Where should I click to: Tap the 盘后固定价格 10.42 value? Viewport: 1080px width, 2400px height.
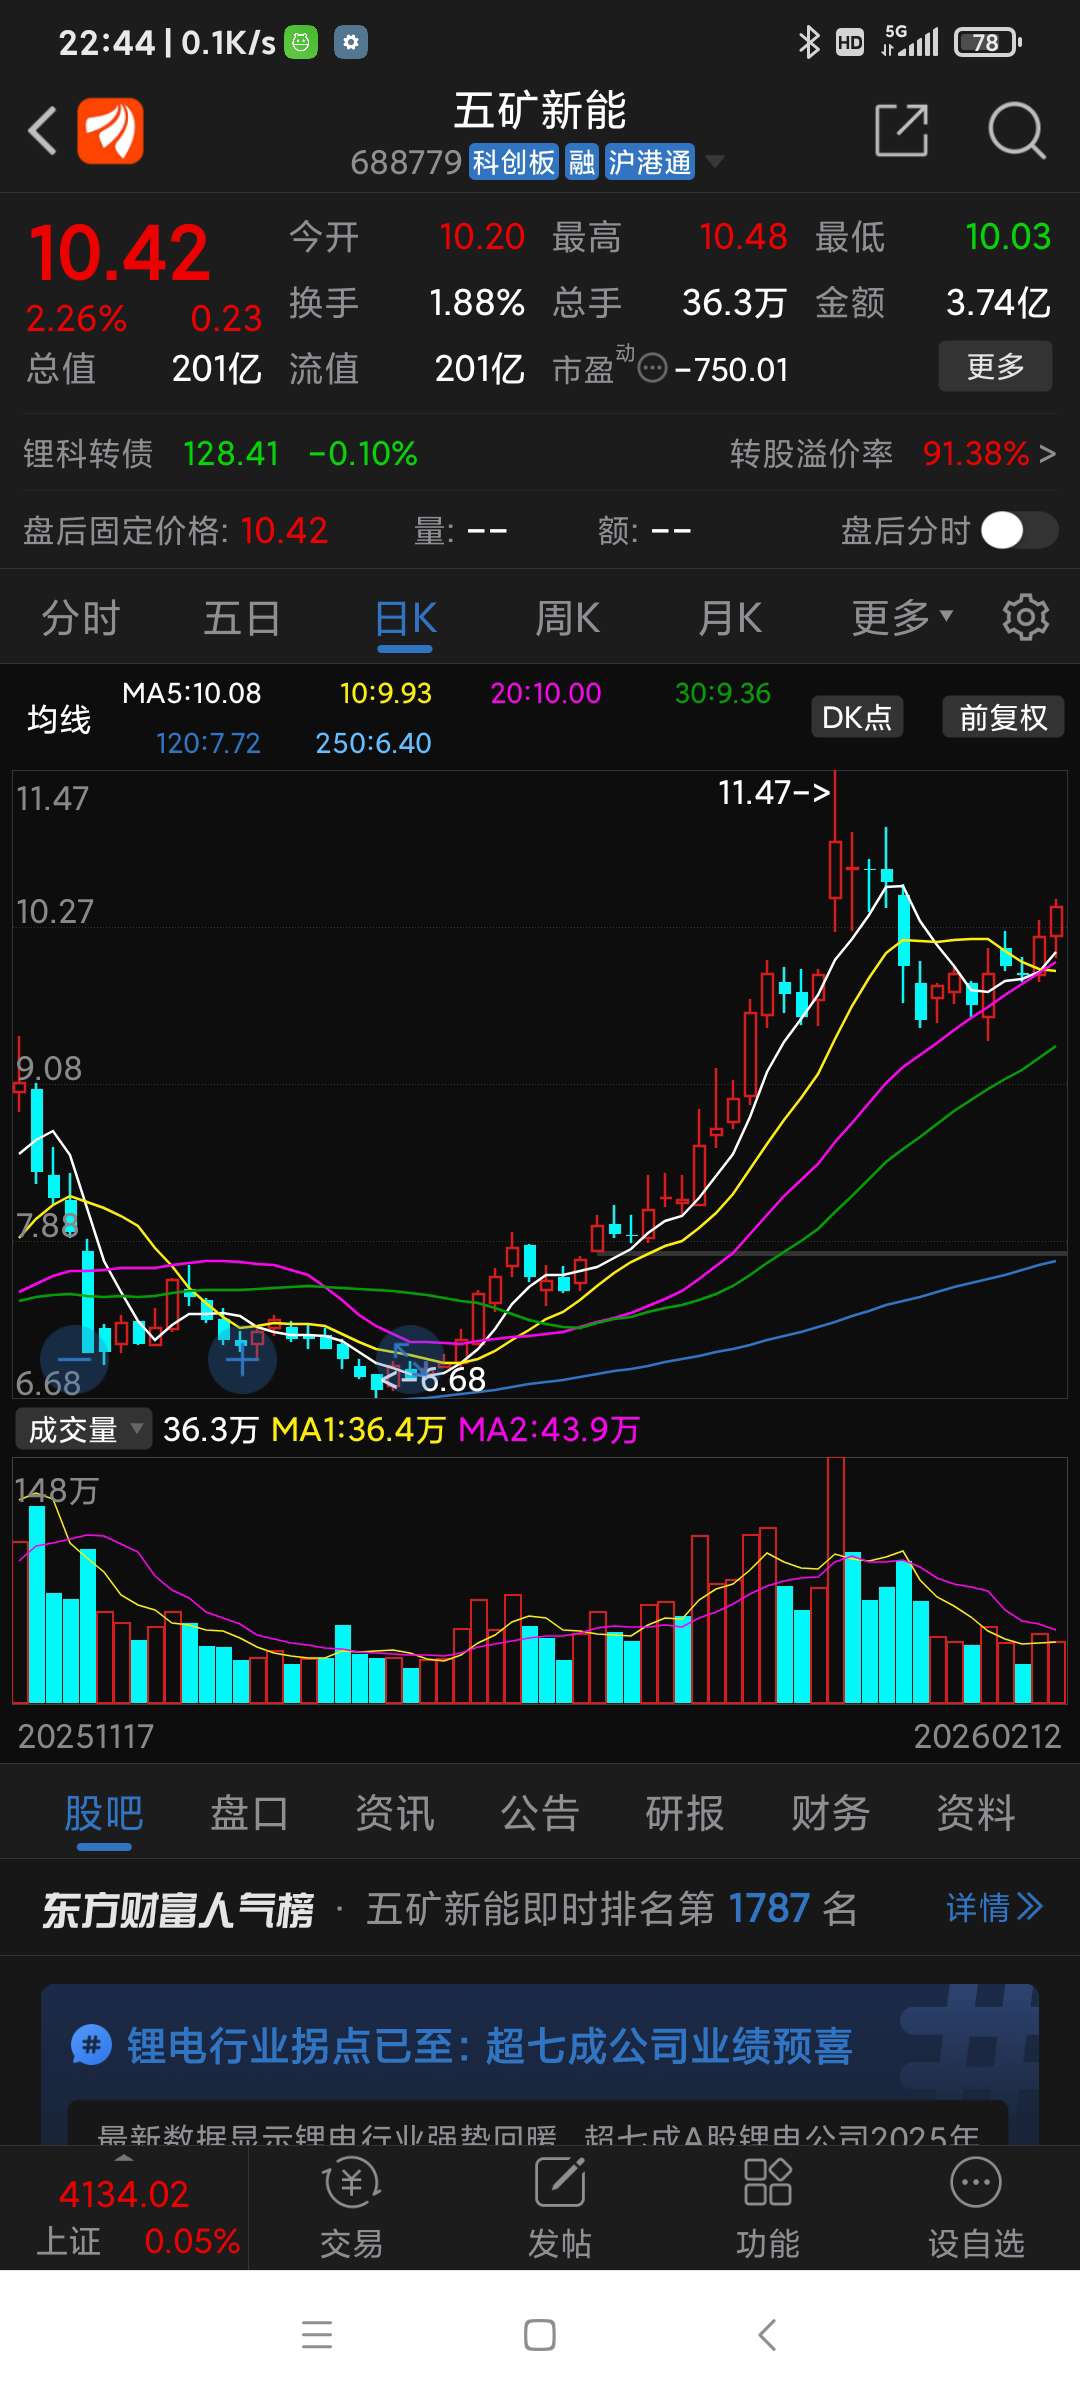[284, 530]
